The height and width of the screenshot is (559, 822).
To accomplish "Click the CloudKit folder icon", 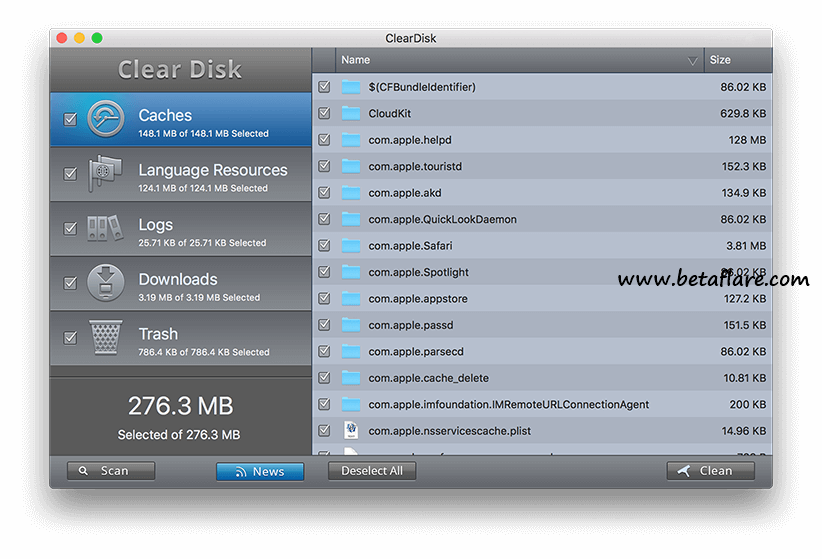I will tap(350, 113).
